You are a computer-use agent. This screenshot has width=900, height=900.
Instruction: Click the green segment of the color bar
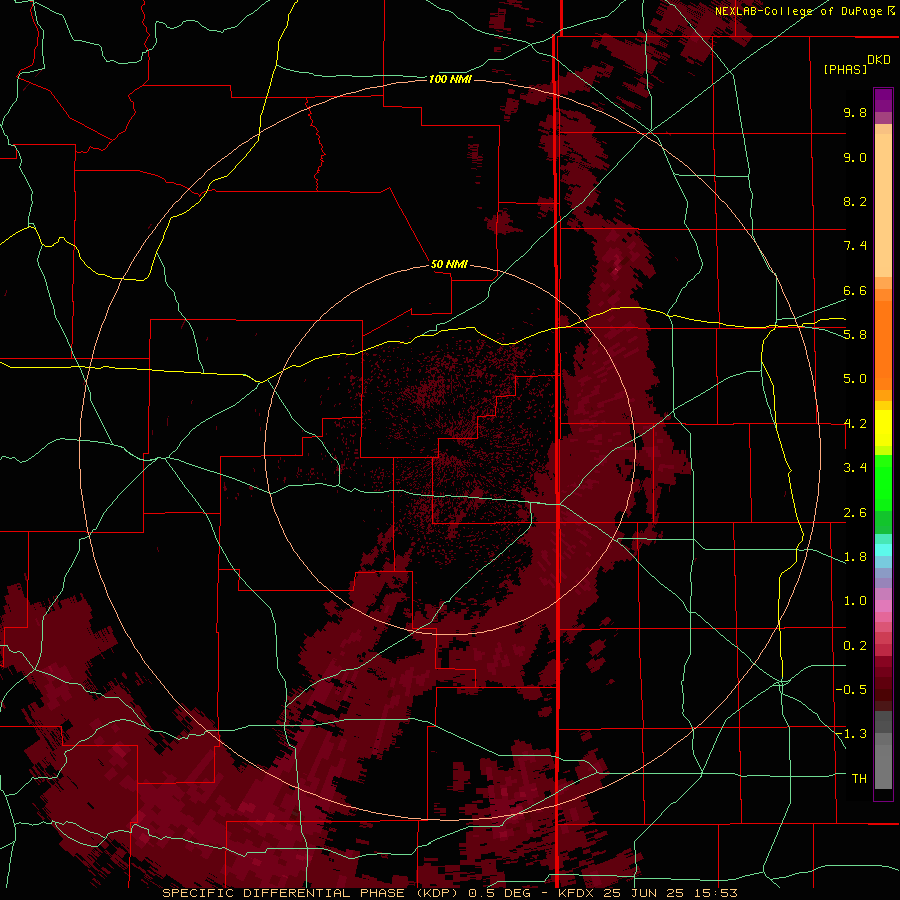pyautogui.click(x=883, y=482)
